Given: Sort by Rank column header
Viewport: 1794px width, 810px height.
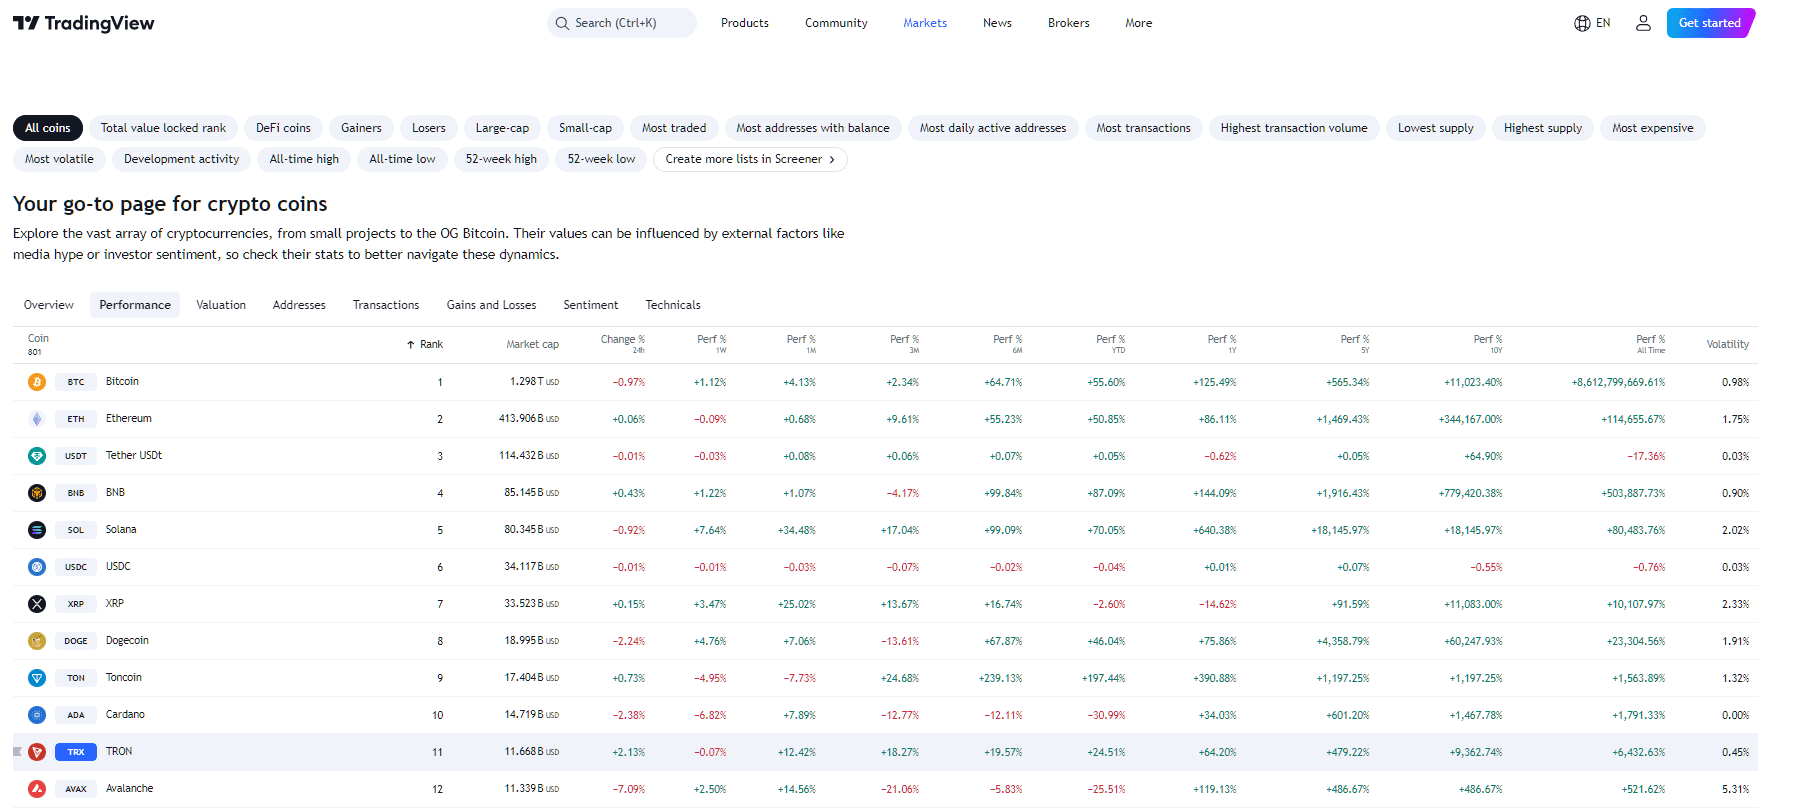Looking at the screenshot, I should coord(425,344).
